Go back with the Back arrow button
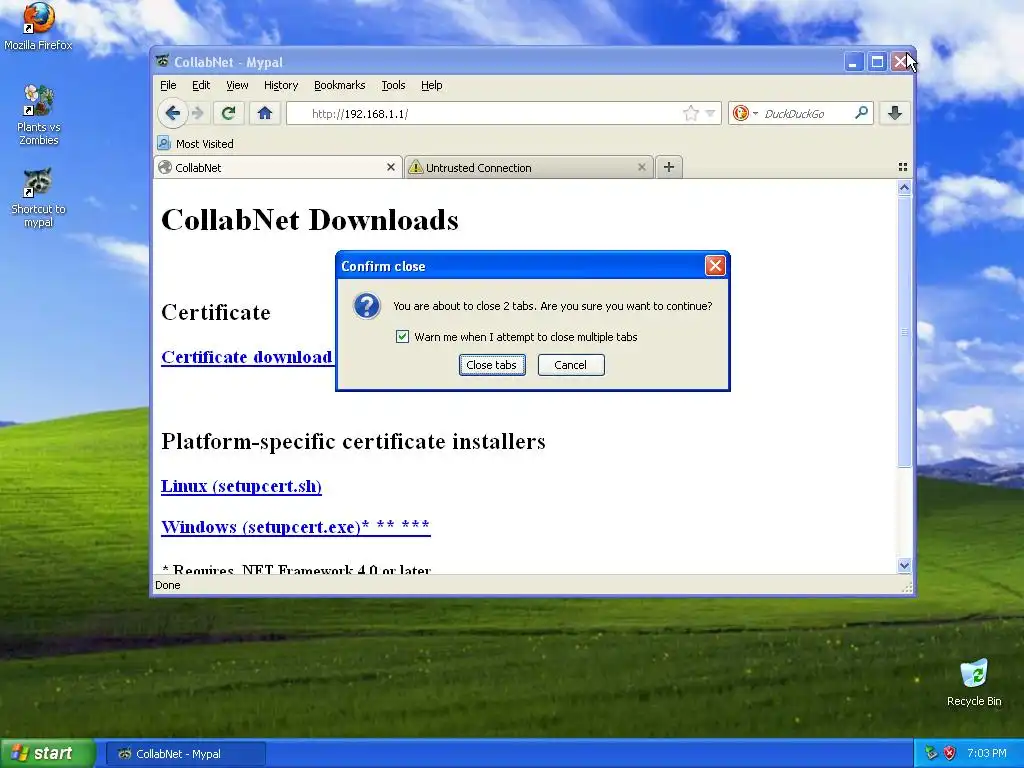Screen dimensions: 1024x768 pos(172,114)
